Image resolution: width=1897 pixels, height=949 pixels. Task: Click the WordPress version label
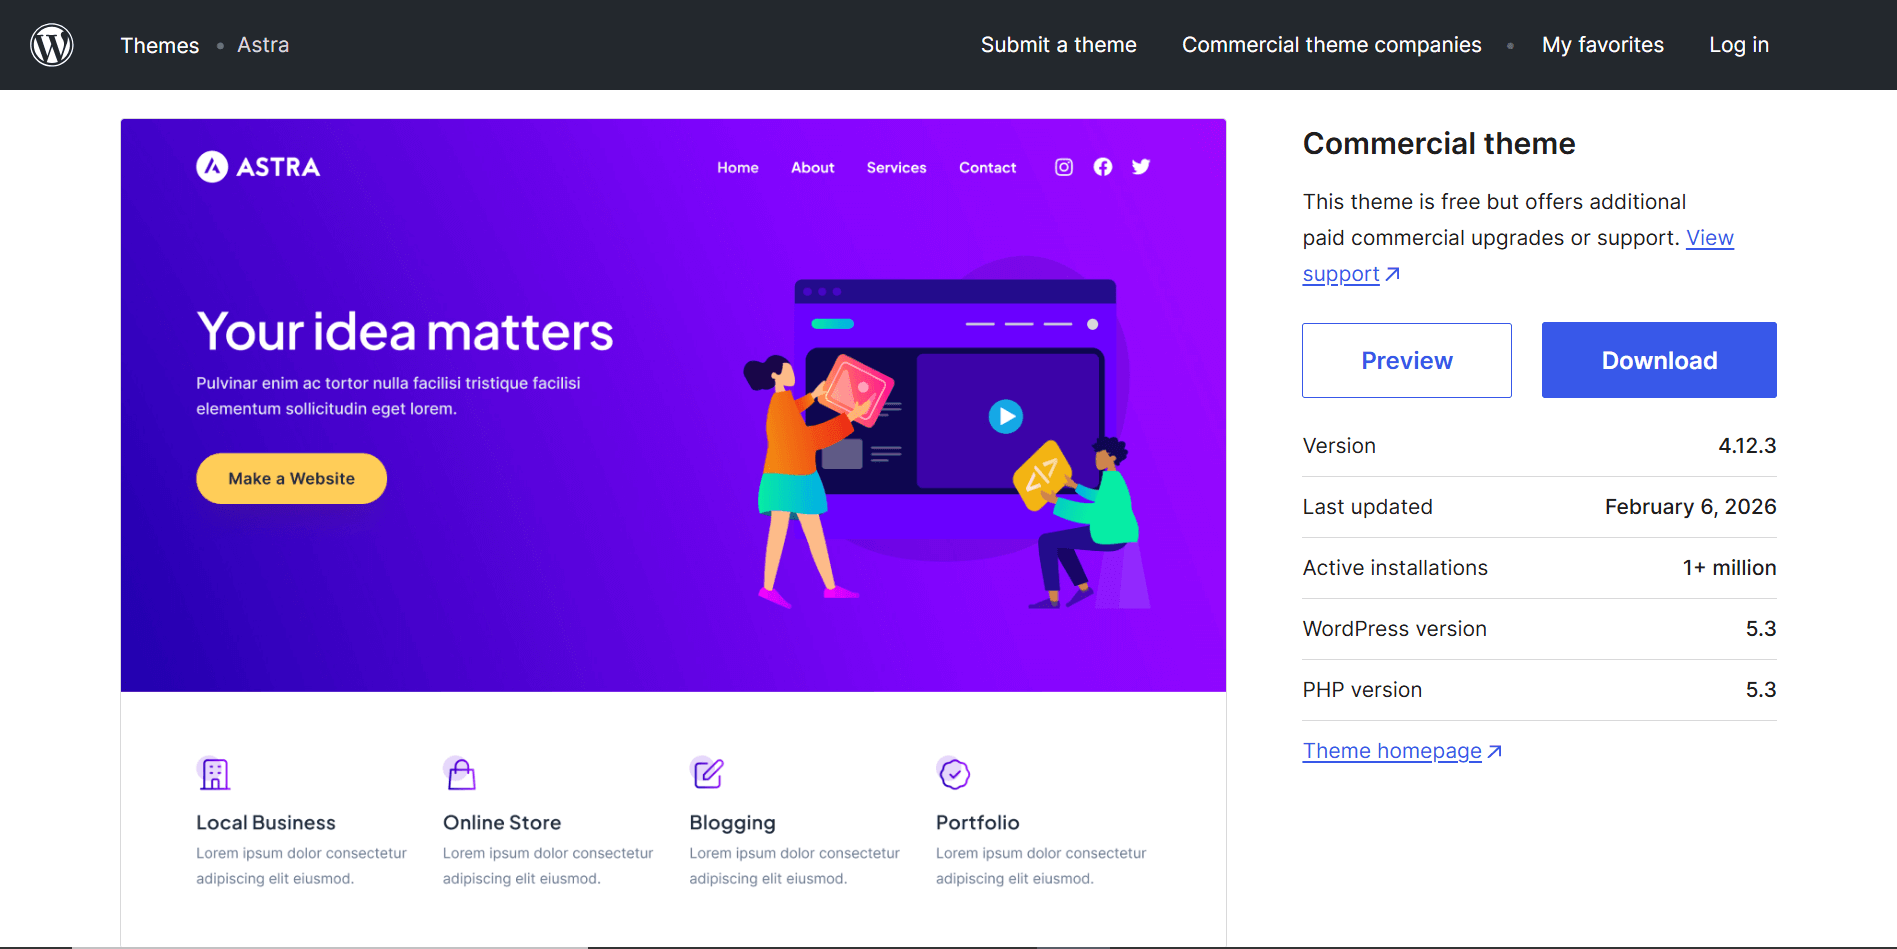pos(1395,629)
